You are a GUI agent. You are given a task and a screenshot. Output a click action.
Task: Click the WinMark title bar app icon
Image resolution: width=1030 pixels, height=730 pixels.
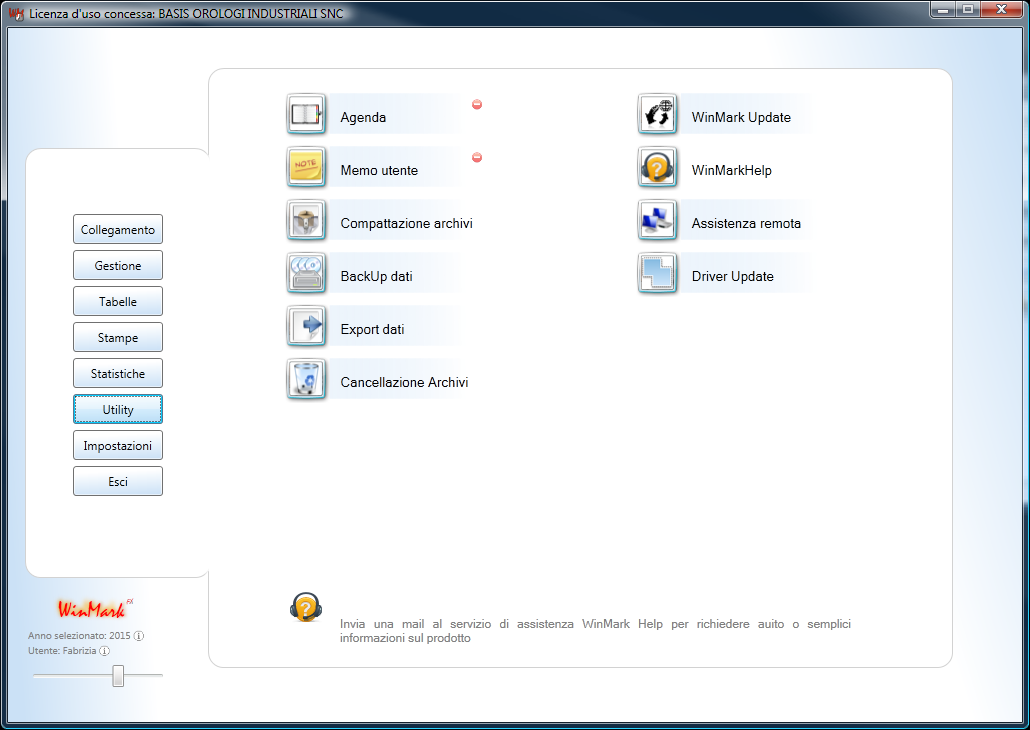(x=16, y=13)
